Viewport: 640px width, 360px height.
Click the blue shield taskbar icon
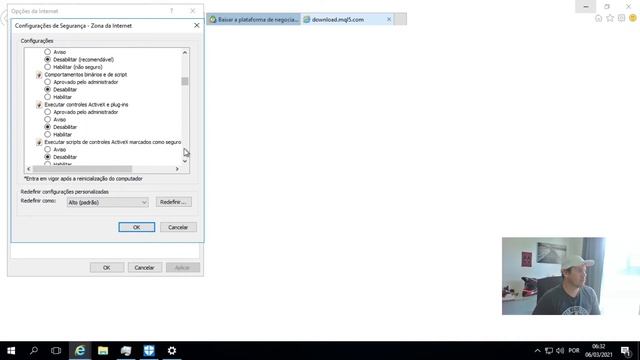(x=149, y=351)
